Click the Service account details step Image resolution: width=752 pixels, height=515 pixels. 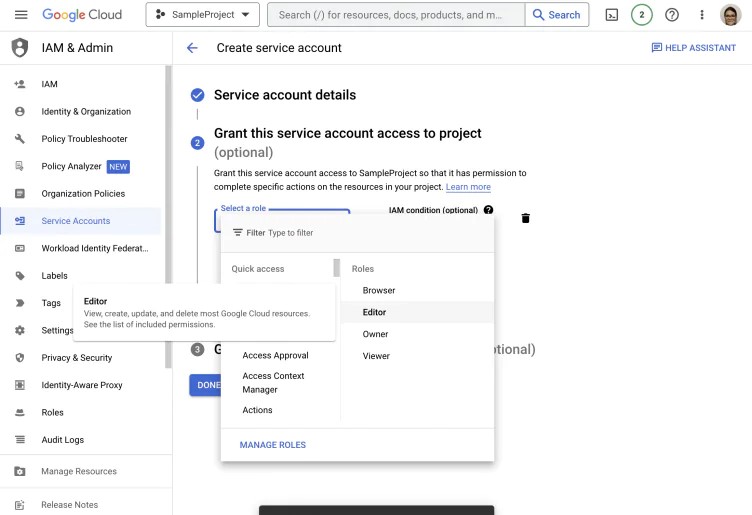tap(285, 95)
